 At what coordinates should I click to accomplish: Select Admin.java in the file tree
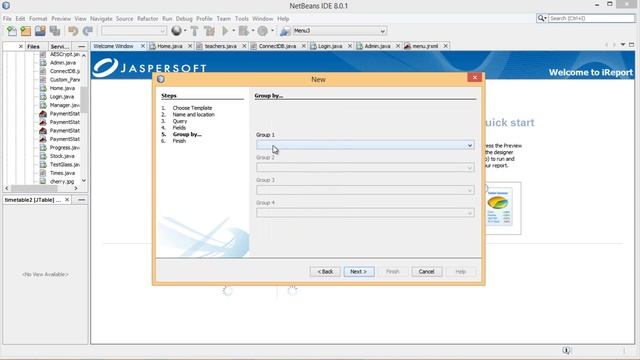pyautogui.click(x=62, y=62)
